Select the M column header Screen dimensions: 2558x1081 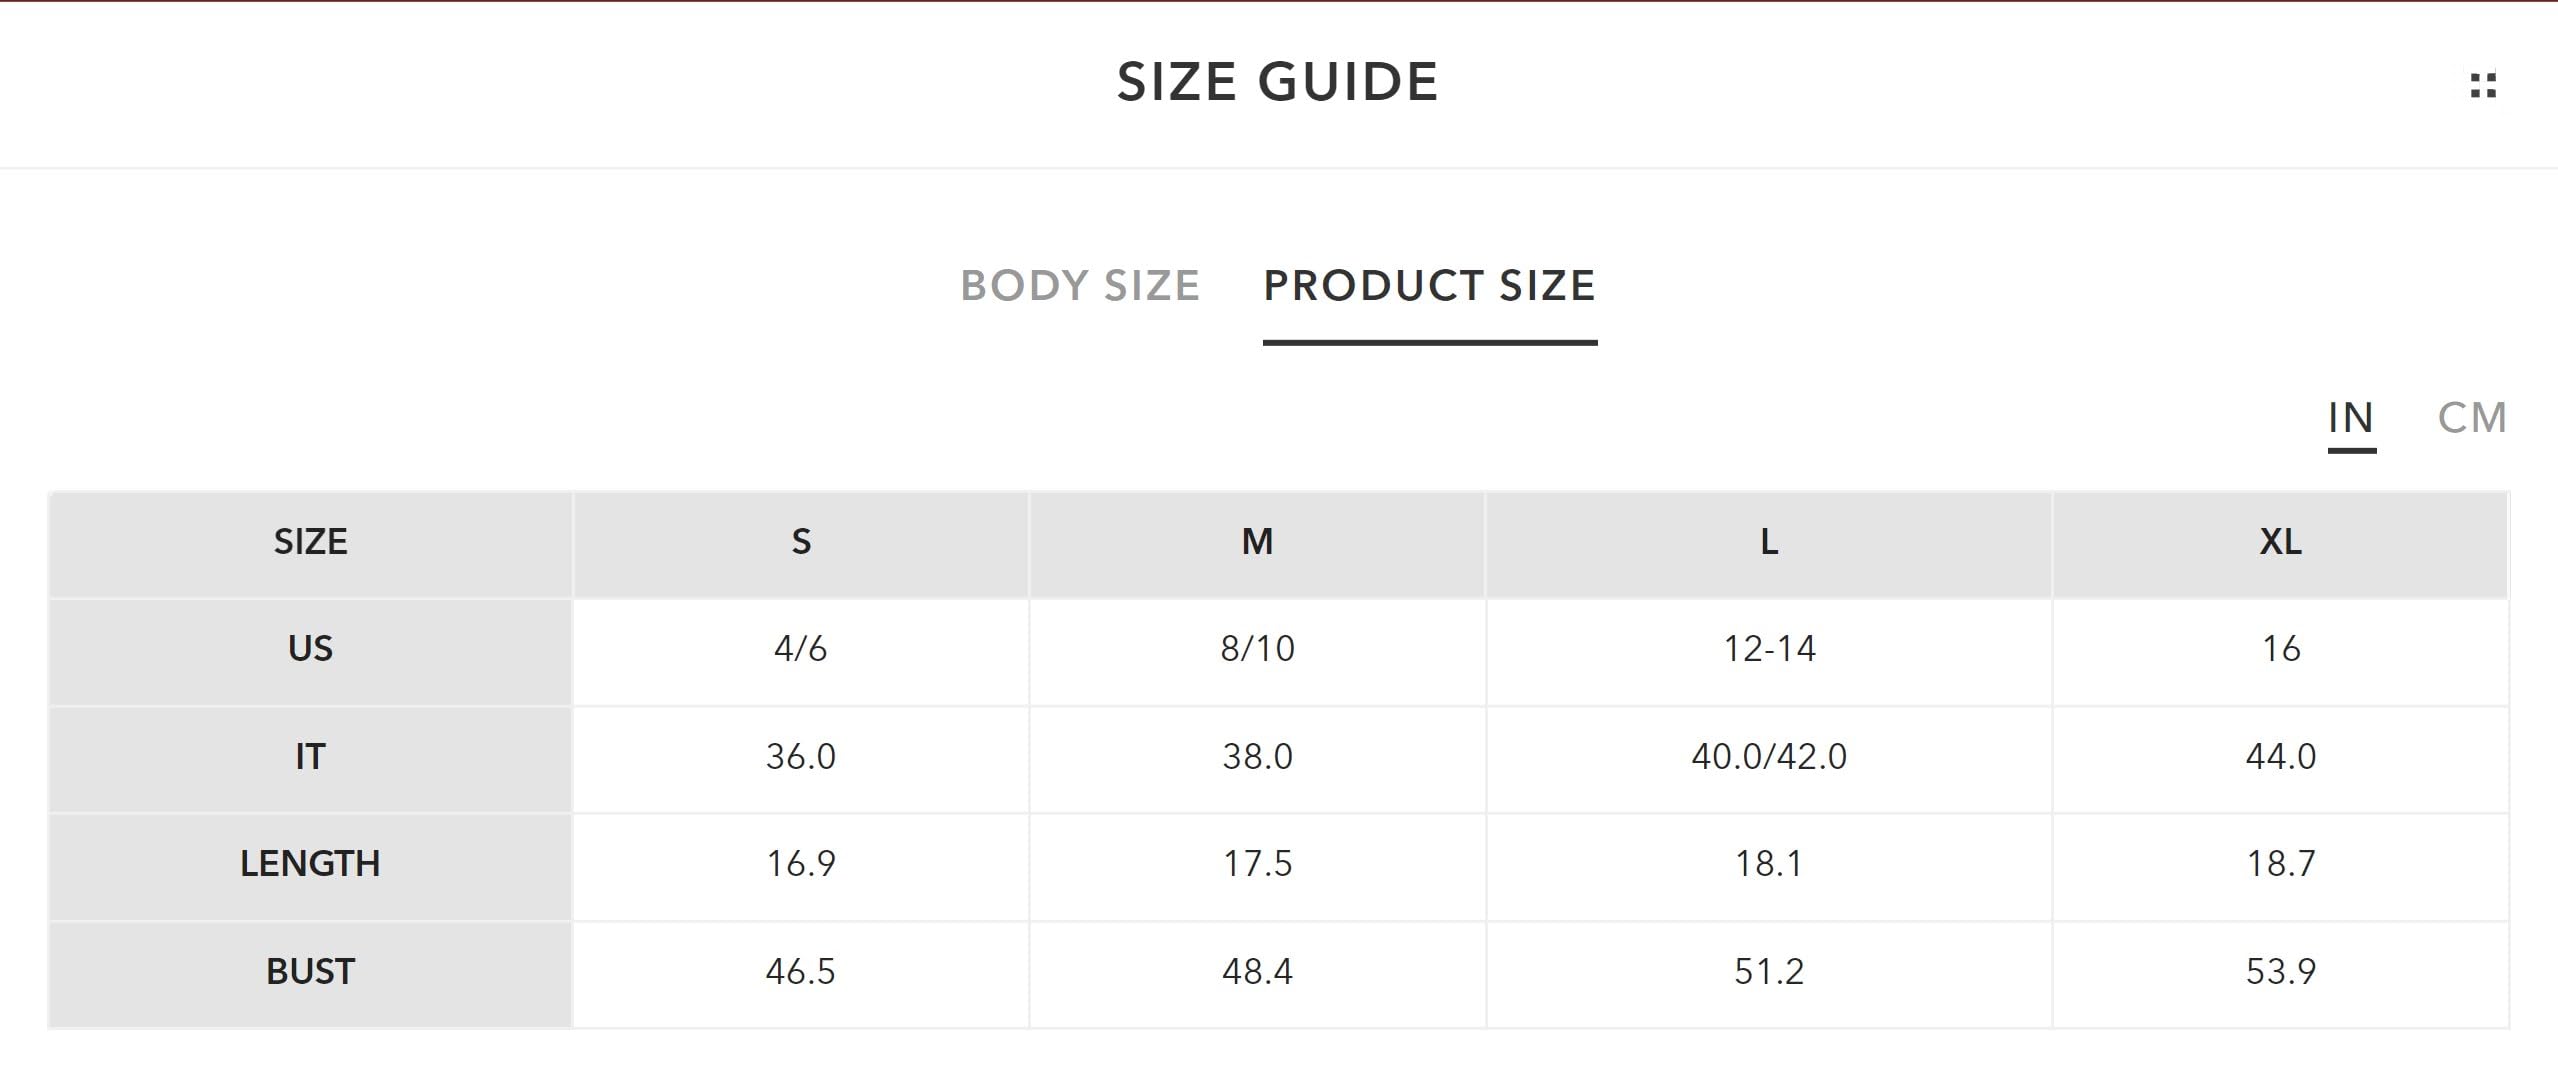click(1257, 542)
